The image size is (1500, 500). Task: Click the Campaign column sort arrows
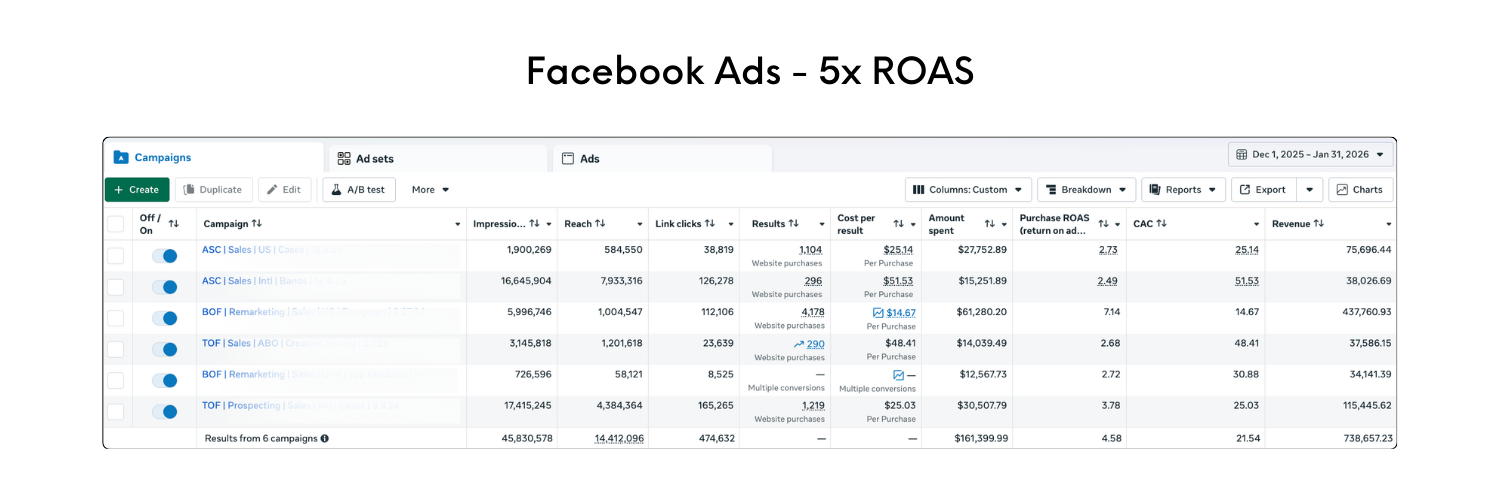click(257, 224)
